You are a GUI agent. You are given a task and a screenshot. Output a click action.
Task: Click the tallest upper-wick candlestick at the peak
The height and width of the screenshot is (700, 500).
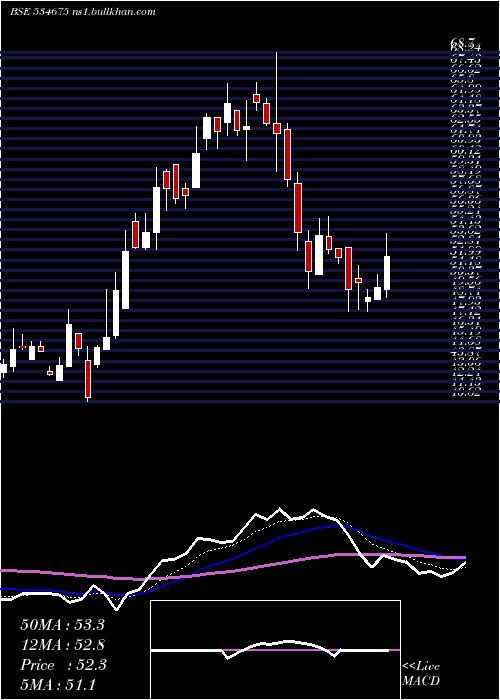277,112
